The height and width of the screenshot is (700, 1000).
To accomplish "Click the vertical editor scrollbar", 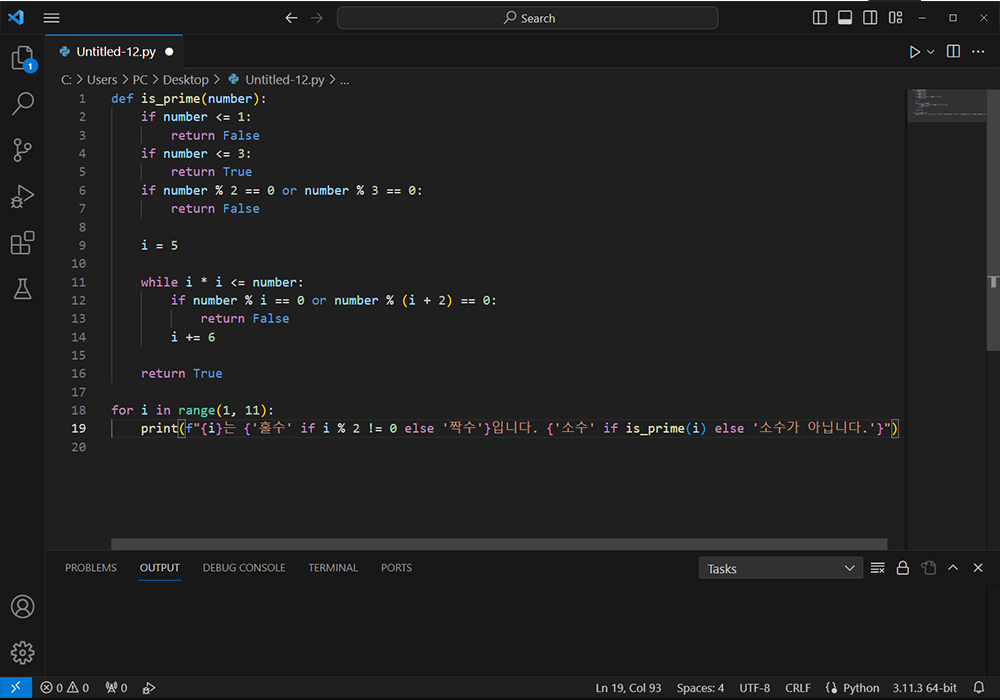I will (993, 220).
